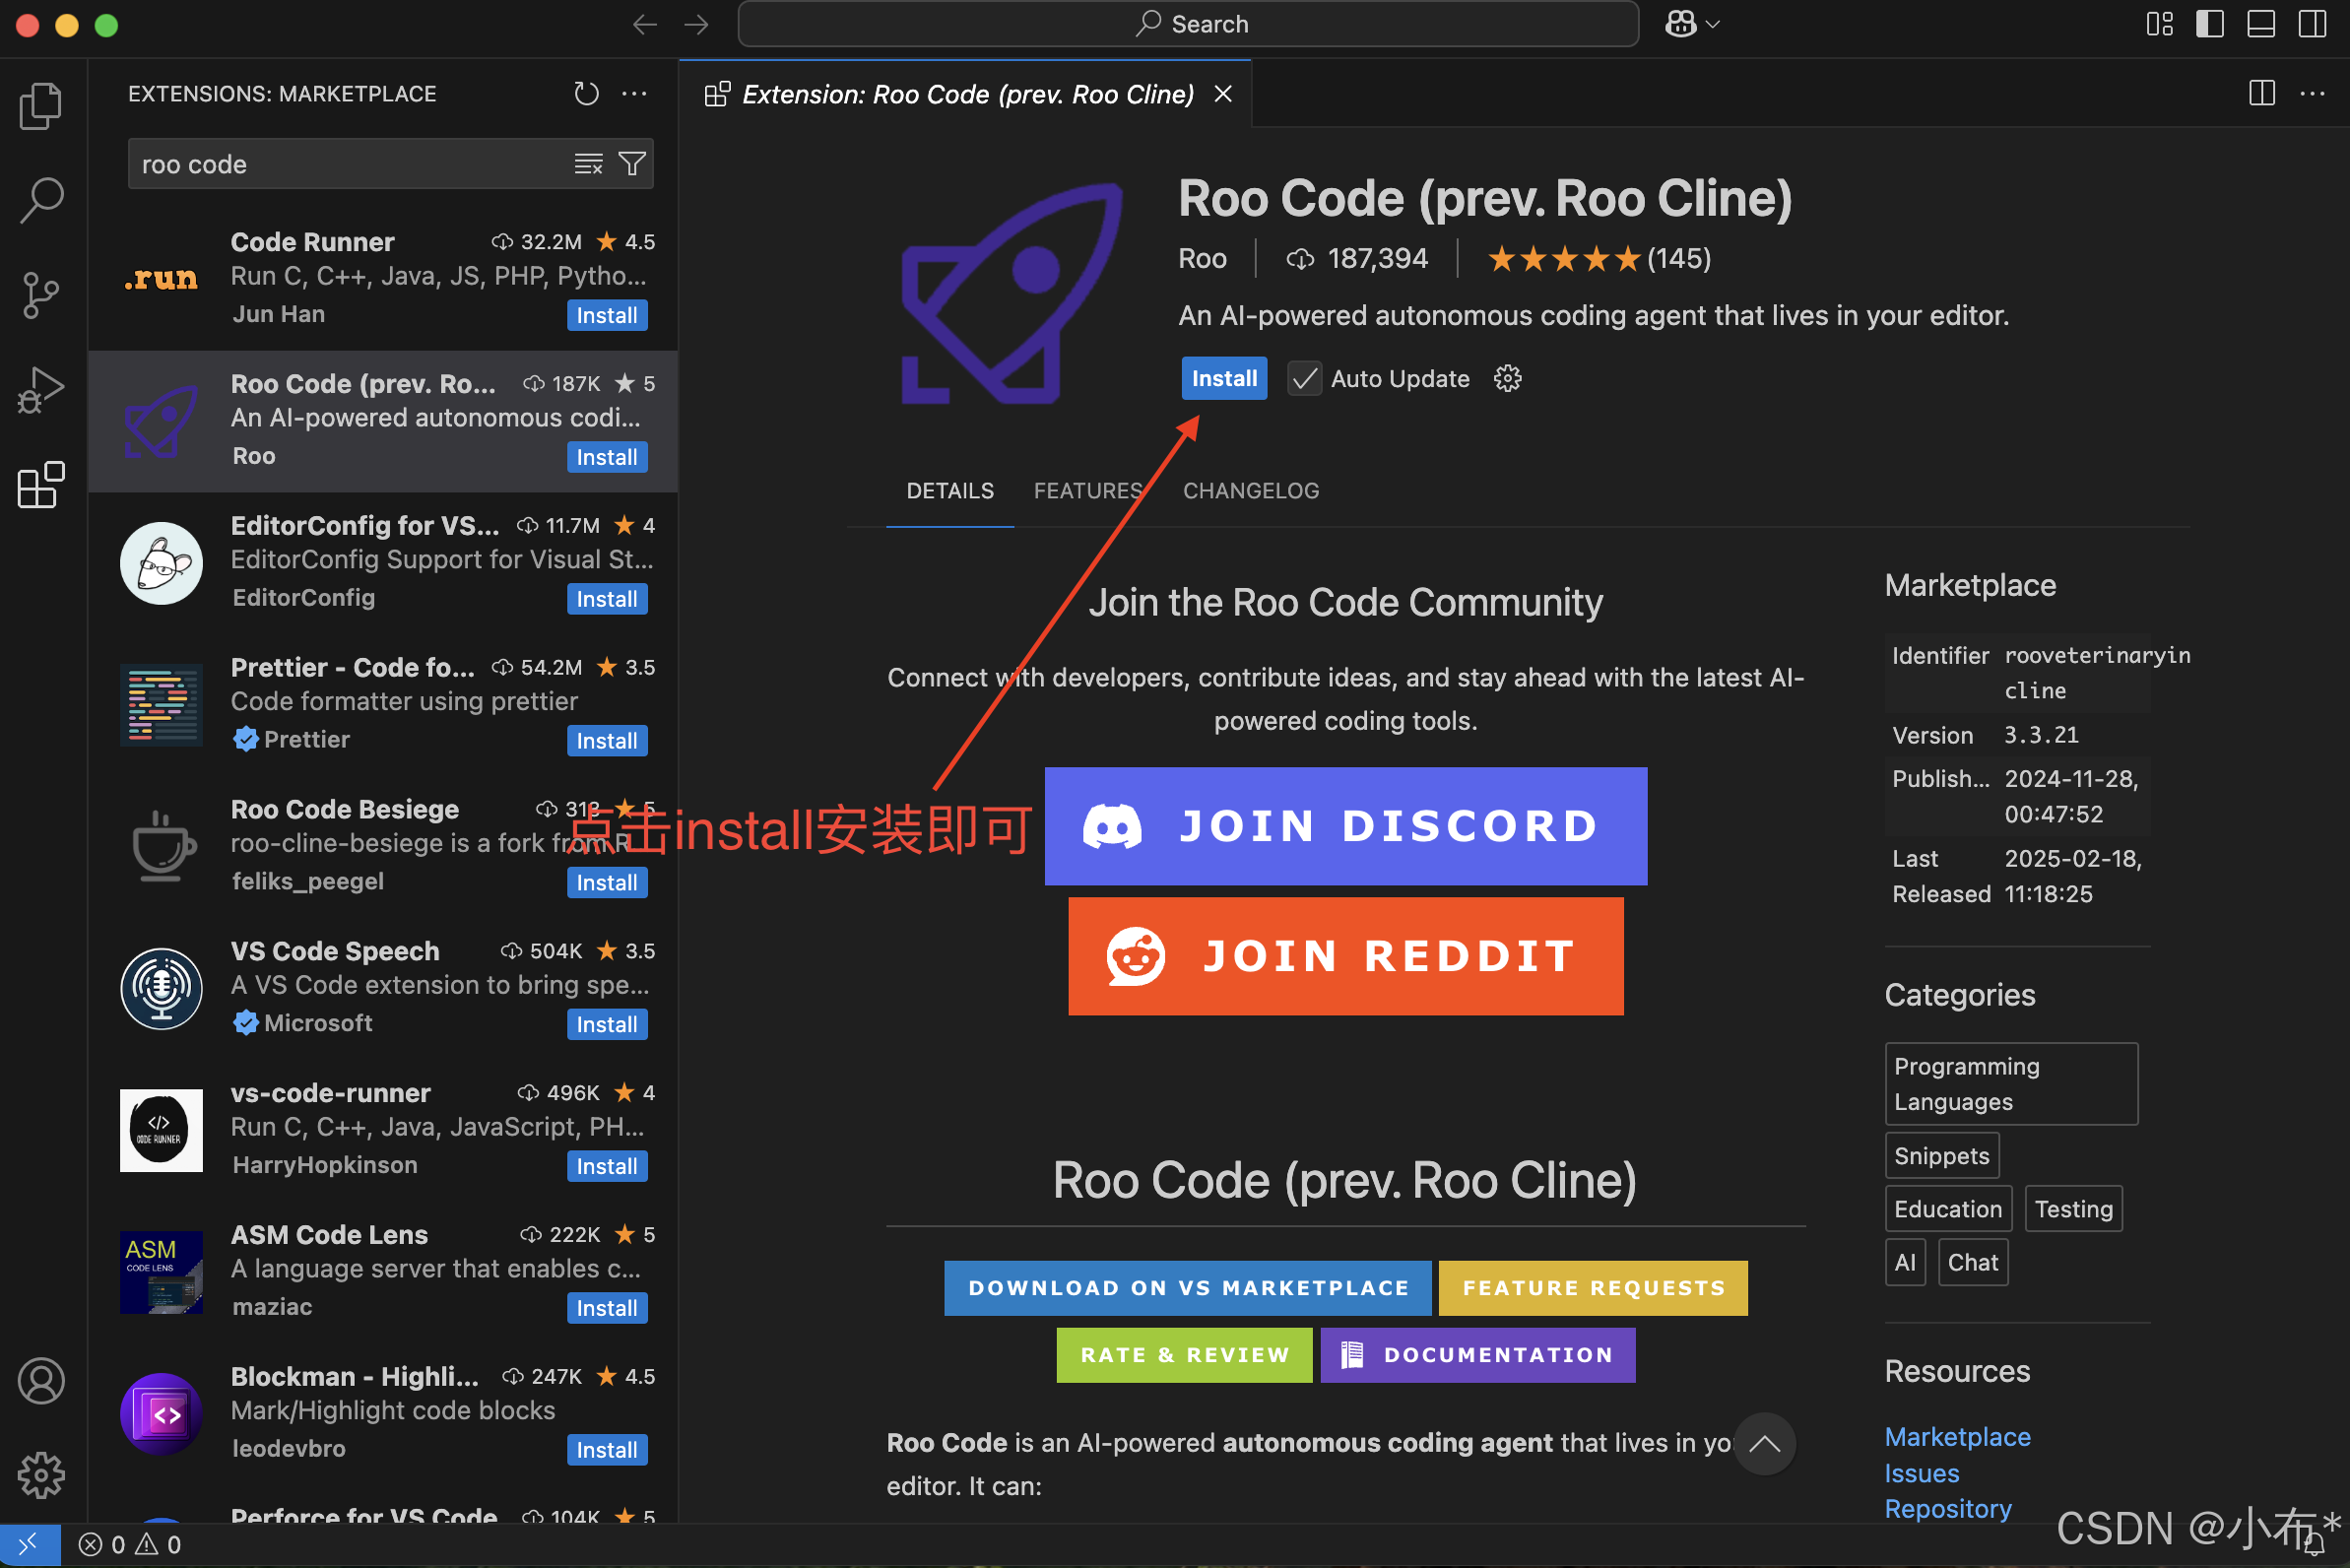Toggle the secondary side bar
The width and height of the screenshot is (2350, 1568).
[x=2312, y=24]
